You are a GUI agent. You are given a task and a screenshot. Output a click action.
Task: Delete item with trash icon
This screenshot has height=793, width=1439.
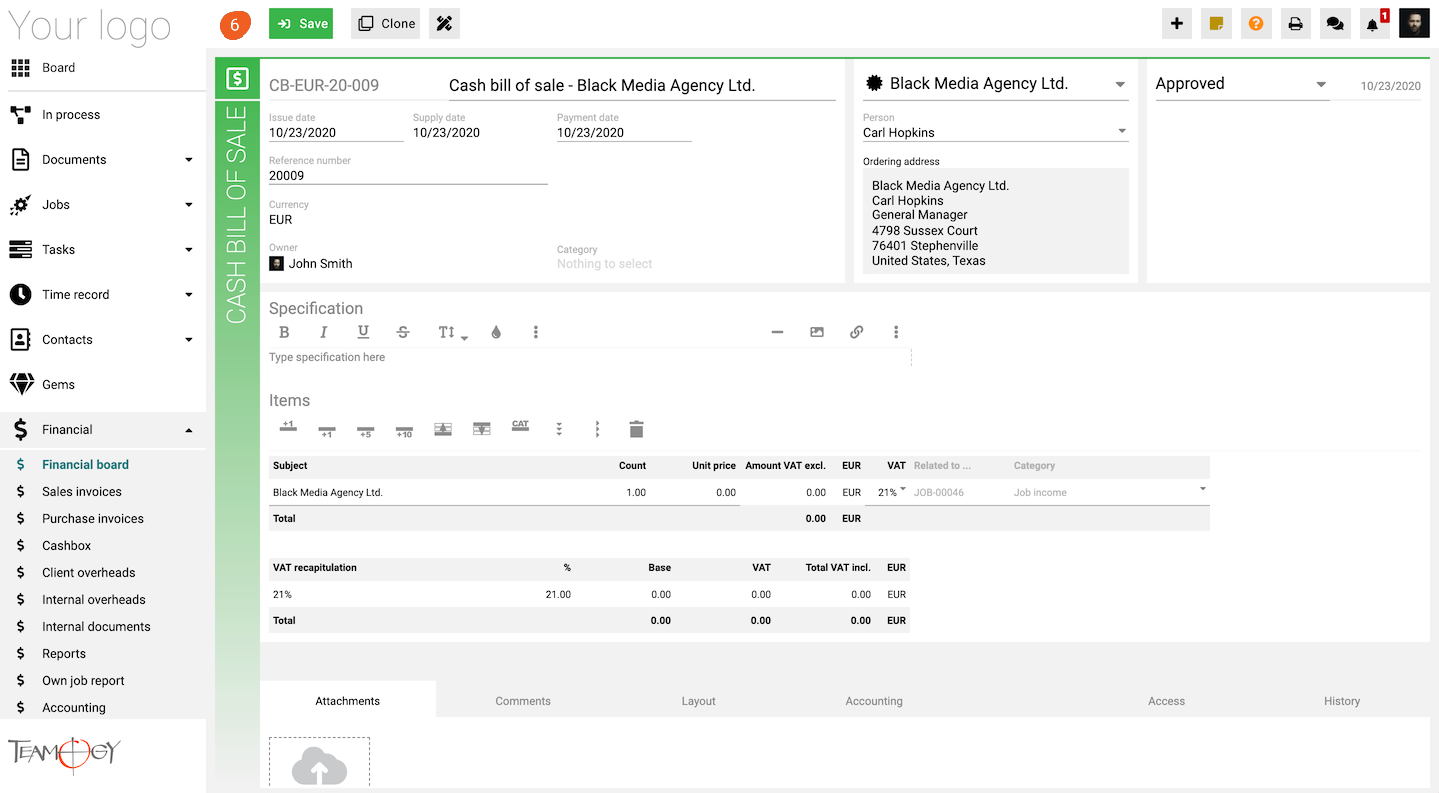pyautogui.click(x=636, y=429)
